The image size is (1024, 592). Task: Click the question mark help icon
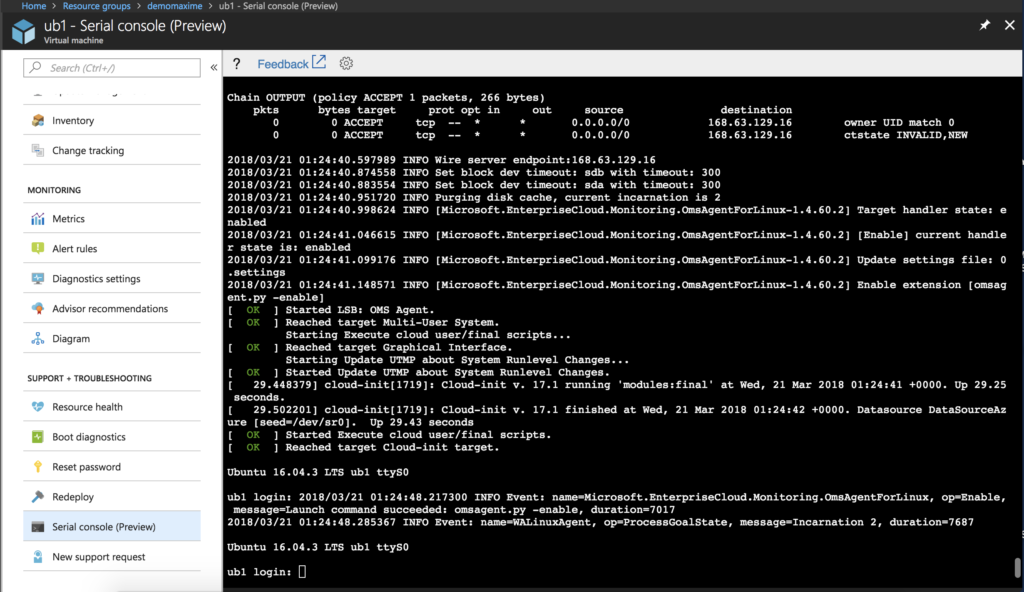237,64
